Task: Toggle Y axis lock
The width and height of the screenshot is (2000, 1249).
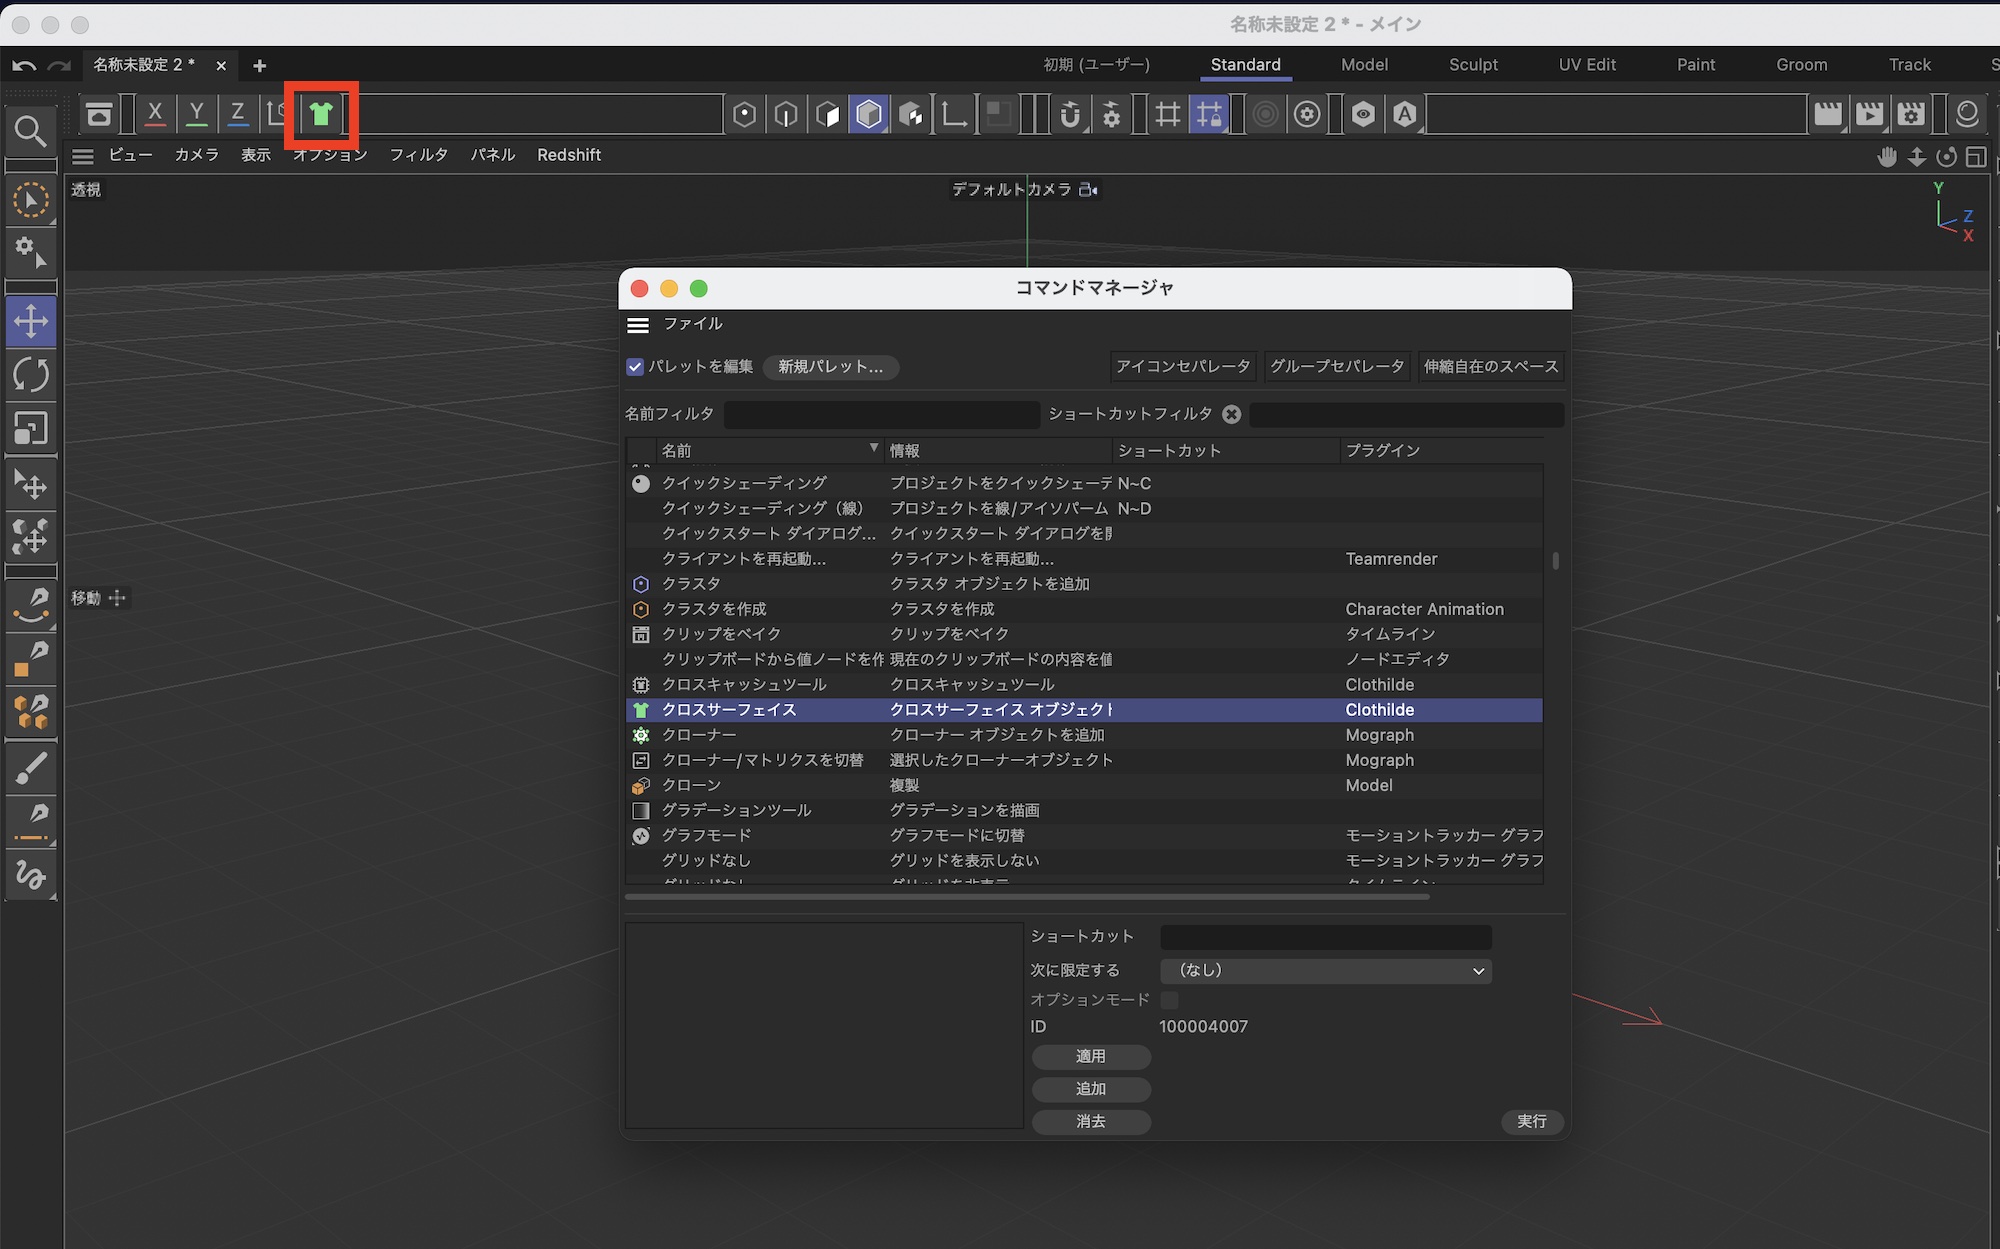Action: click(197, 114)
